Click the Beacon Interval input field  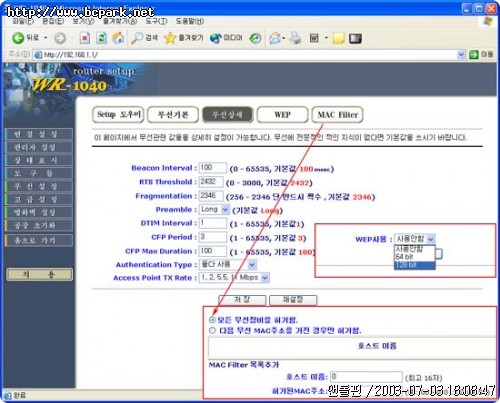[213, 168]
